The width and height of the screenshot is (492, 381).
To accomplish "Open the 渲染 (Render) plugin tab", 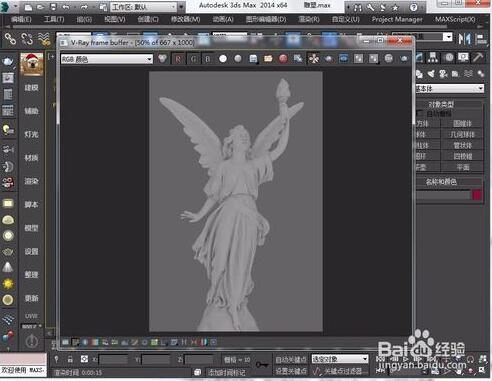I will (x=32, y=181).
